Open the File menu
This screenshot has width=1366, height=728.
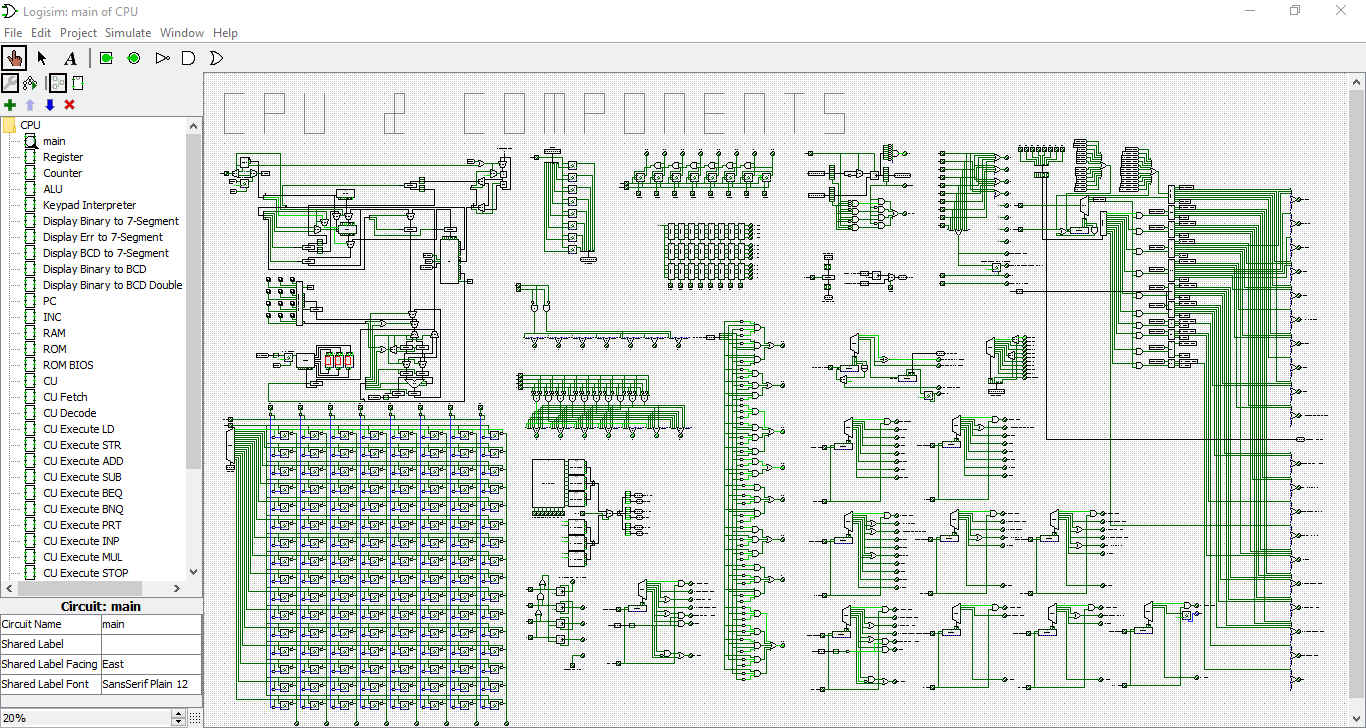pyautogui.click(x=13, y=33)
